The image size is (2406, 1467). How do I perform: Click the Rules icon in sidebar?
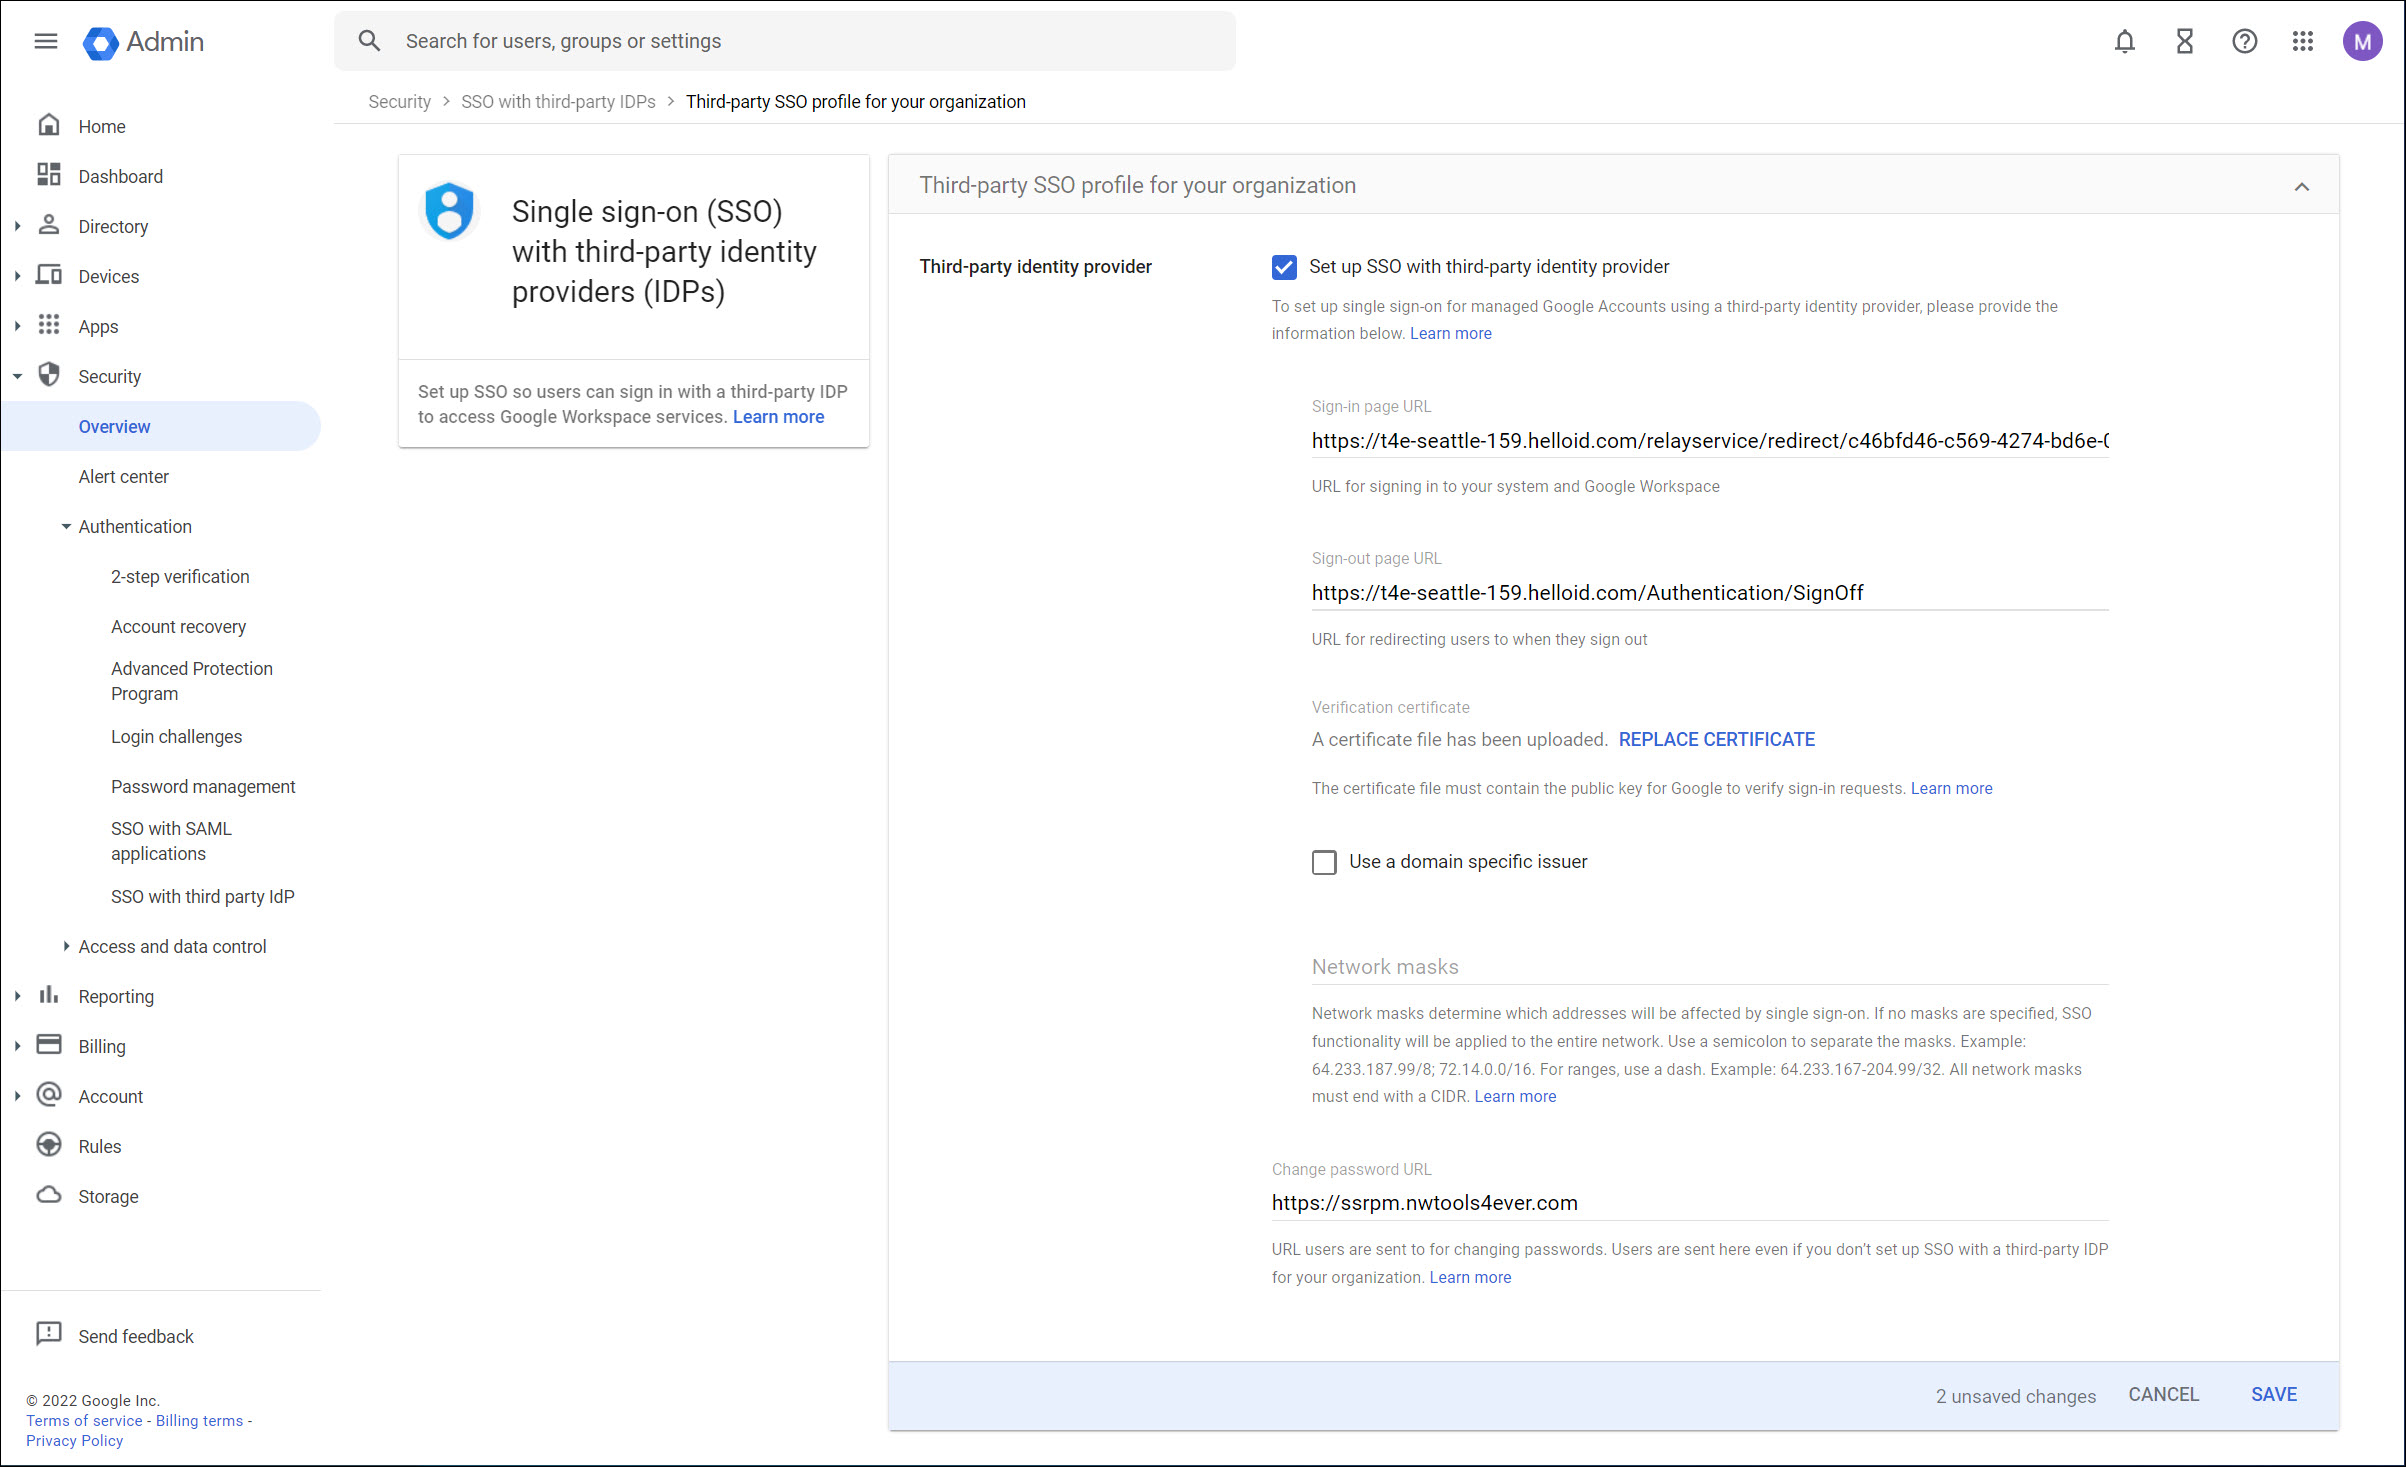pos(49,1145)
